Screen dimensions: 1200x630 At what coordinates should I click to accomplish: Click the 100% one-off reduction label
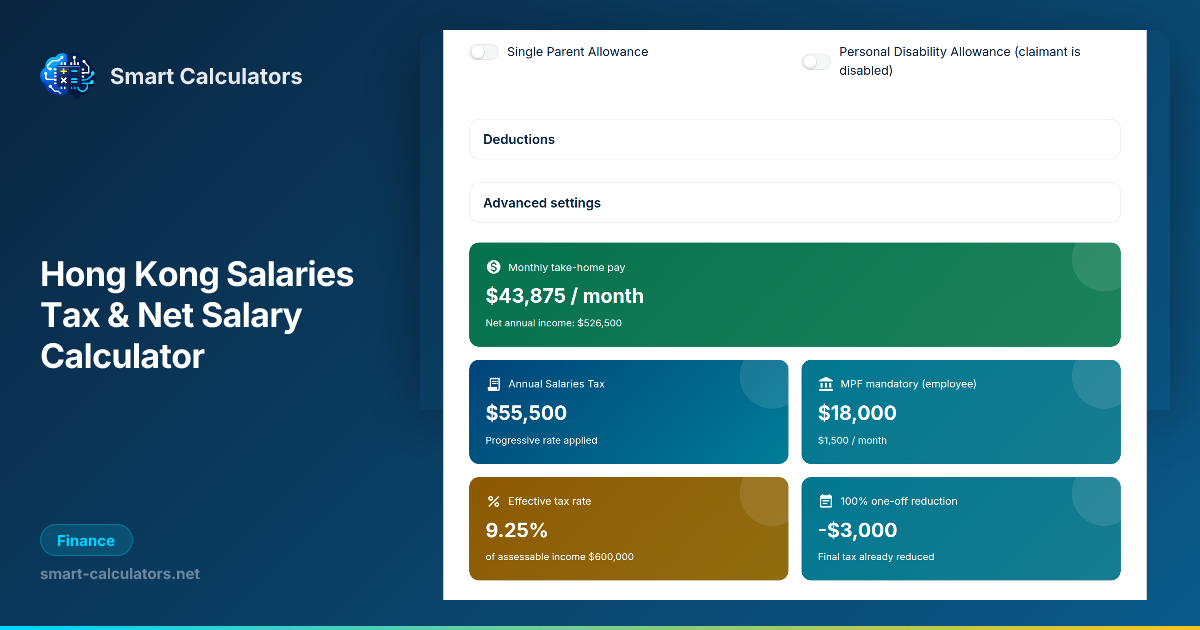tap(899, 501)
